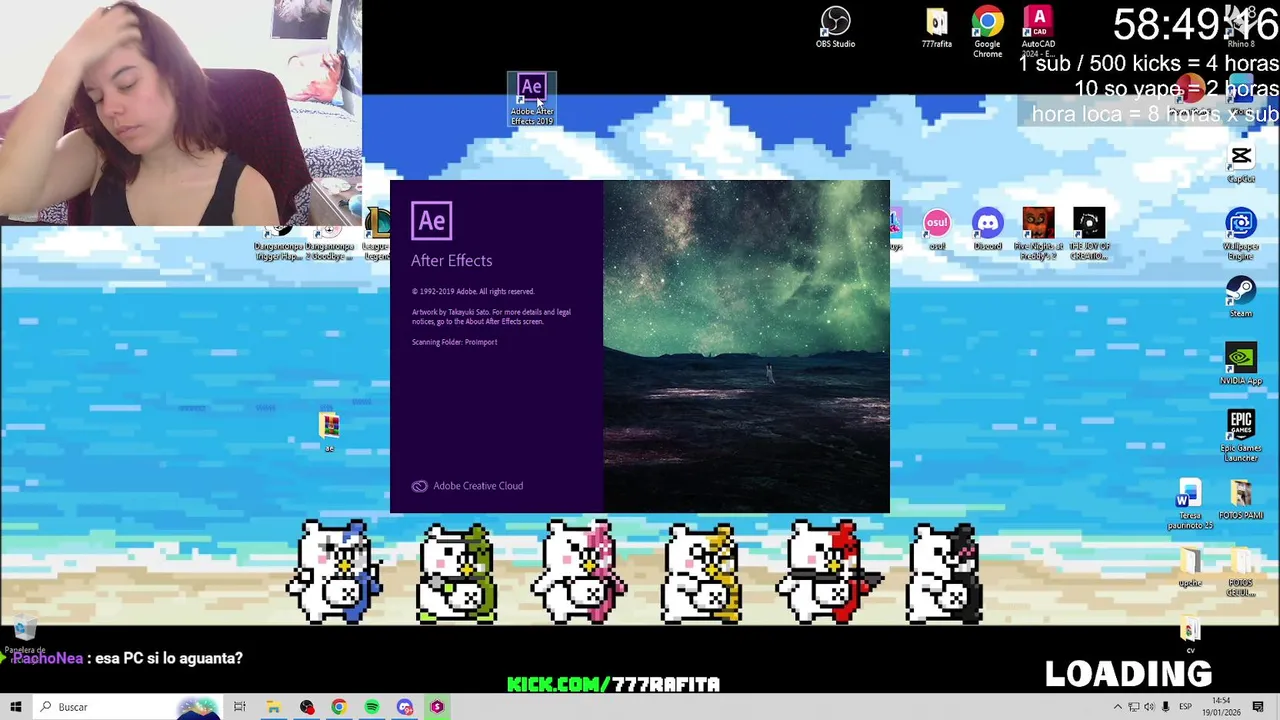Select the AutoCAD 2024 desktop shortcut
The width and height of the screenshot is (1280, 720).
1038,32
